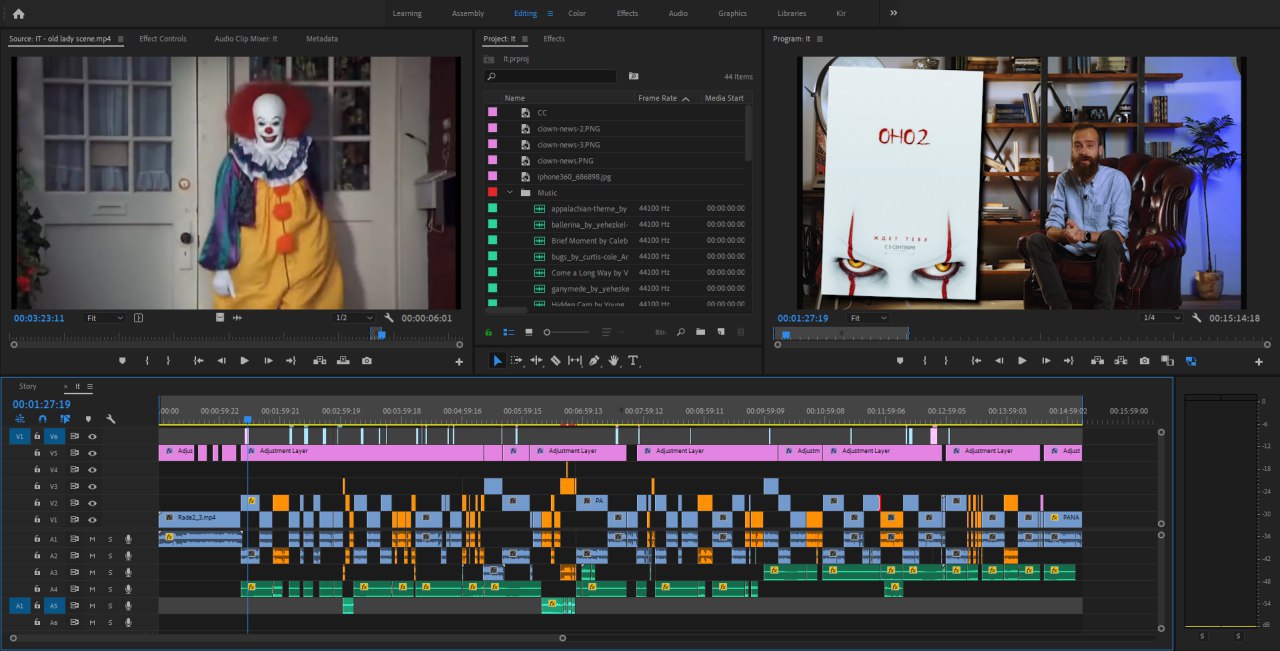Screen dimensions: 1280x651
Task: Click find magnifier icon in Project panel footer
Action: (680, 332)
